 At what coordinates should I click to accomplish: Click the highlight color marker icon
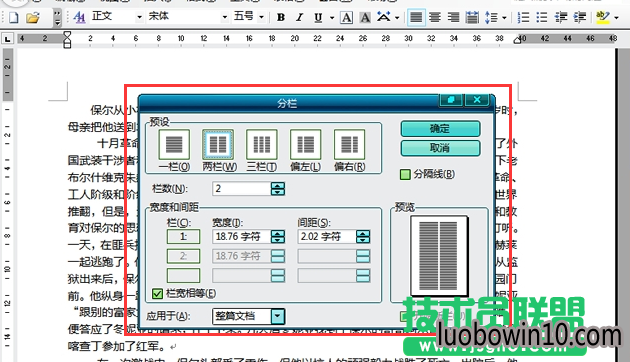603,17
